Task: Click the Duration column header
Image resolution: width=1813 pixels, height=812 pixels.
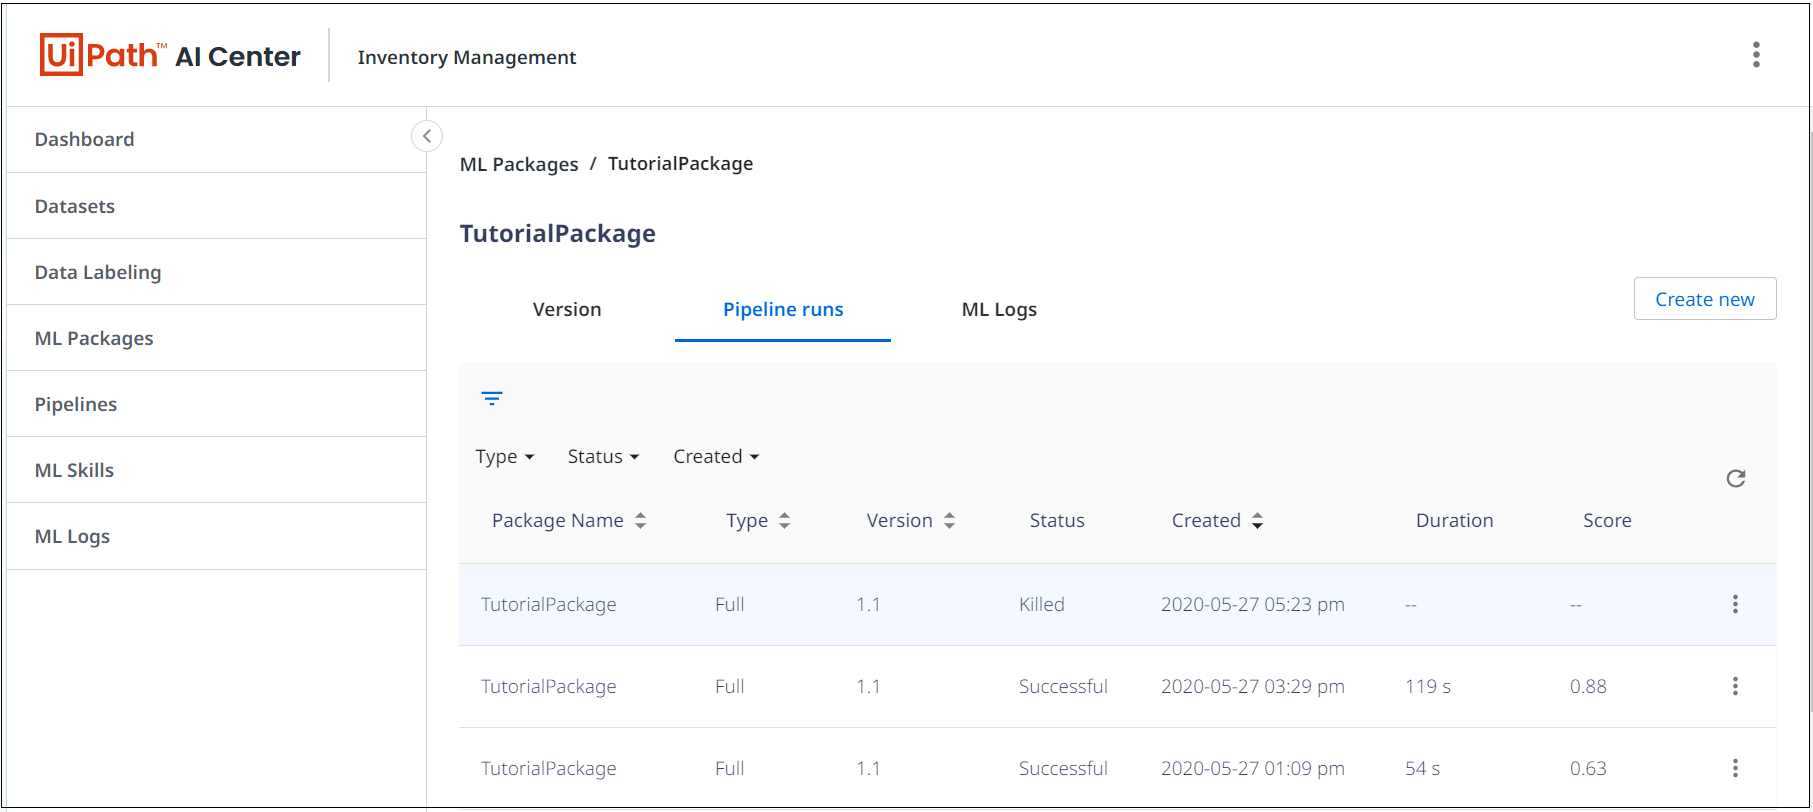Action: pyautogui.click(x=1455, y=520)
